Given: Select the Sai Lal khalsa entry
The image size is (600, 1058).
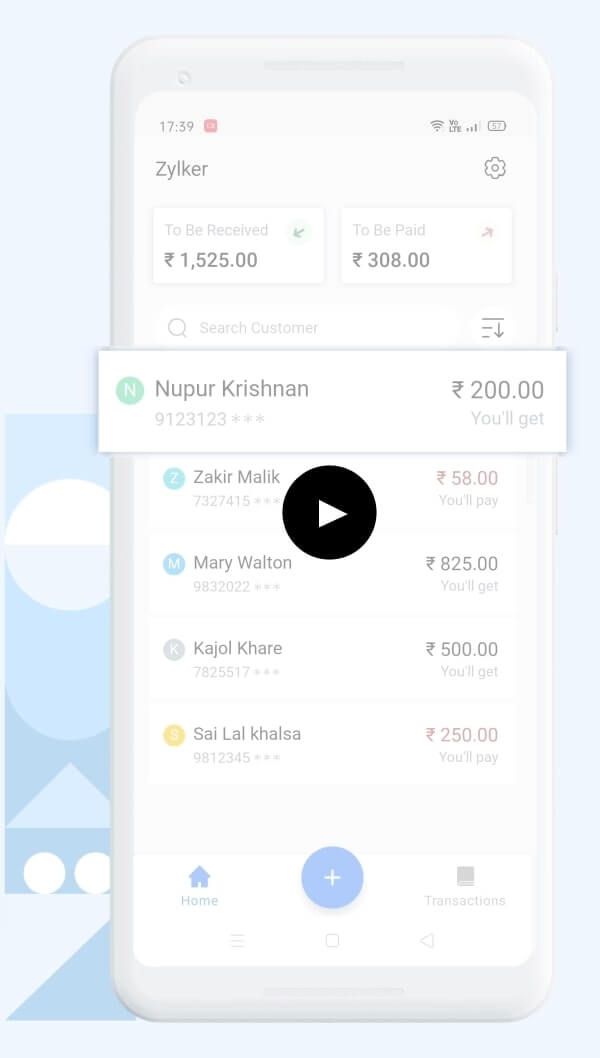Looking at the screenshot, I should click(332, 744).
